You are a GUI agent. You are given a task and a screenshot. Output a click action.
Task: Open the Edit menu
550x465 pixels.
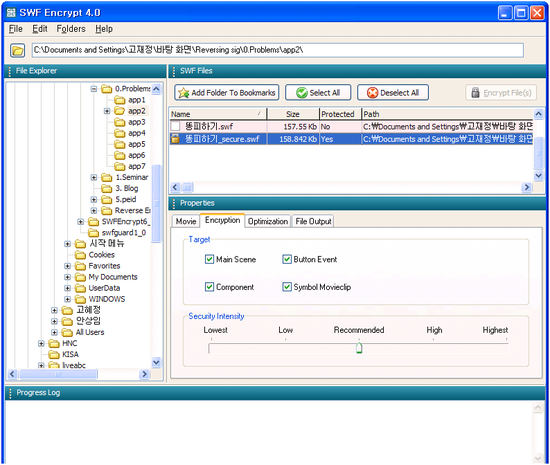coord(40,29)
